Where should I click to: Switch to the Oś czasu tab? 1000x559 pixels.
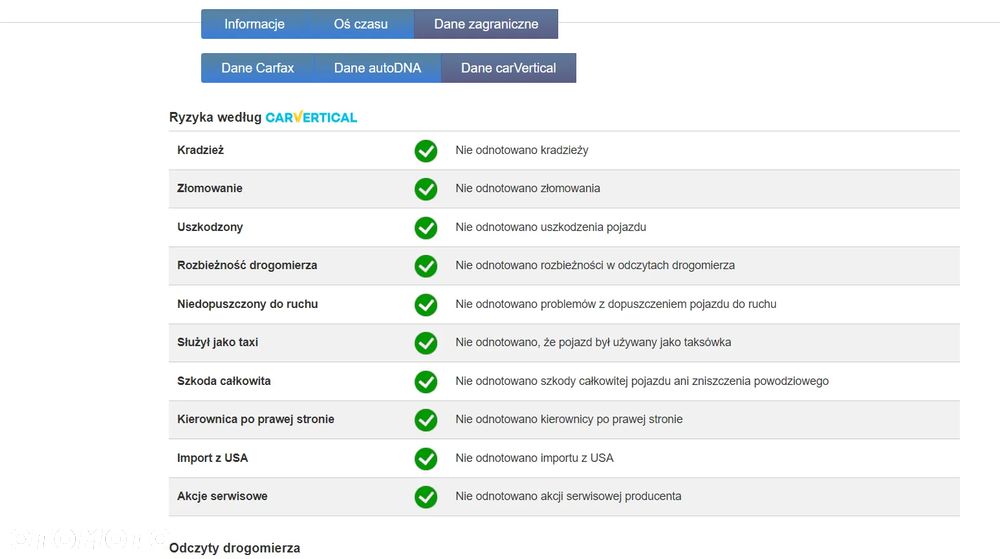coord(361,24)
